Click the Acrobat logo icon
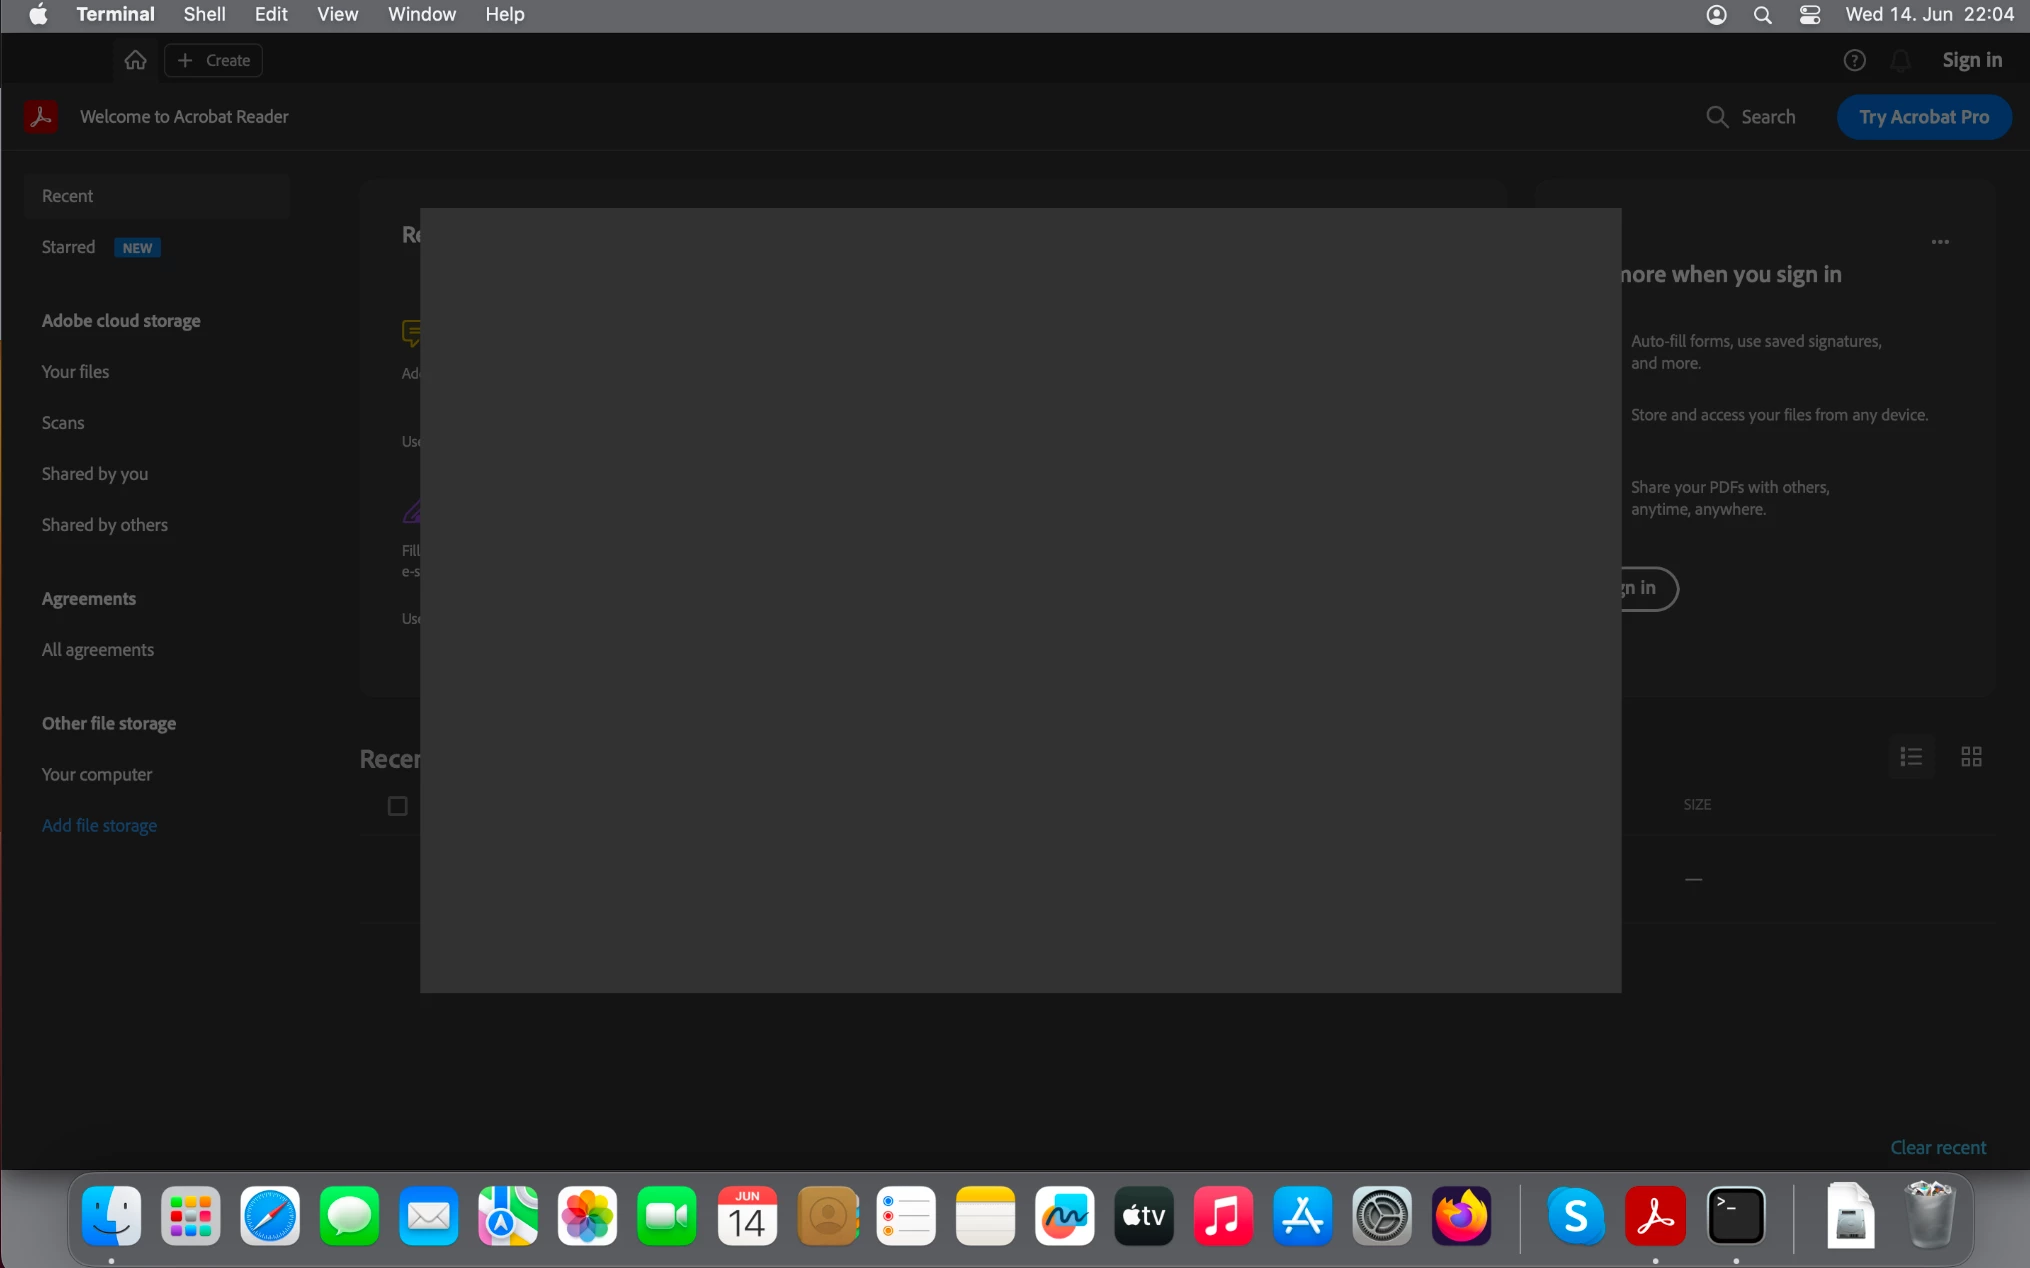 tap(41, 117)
